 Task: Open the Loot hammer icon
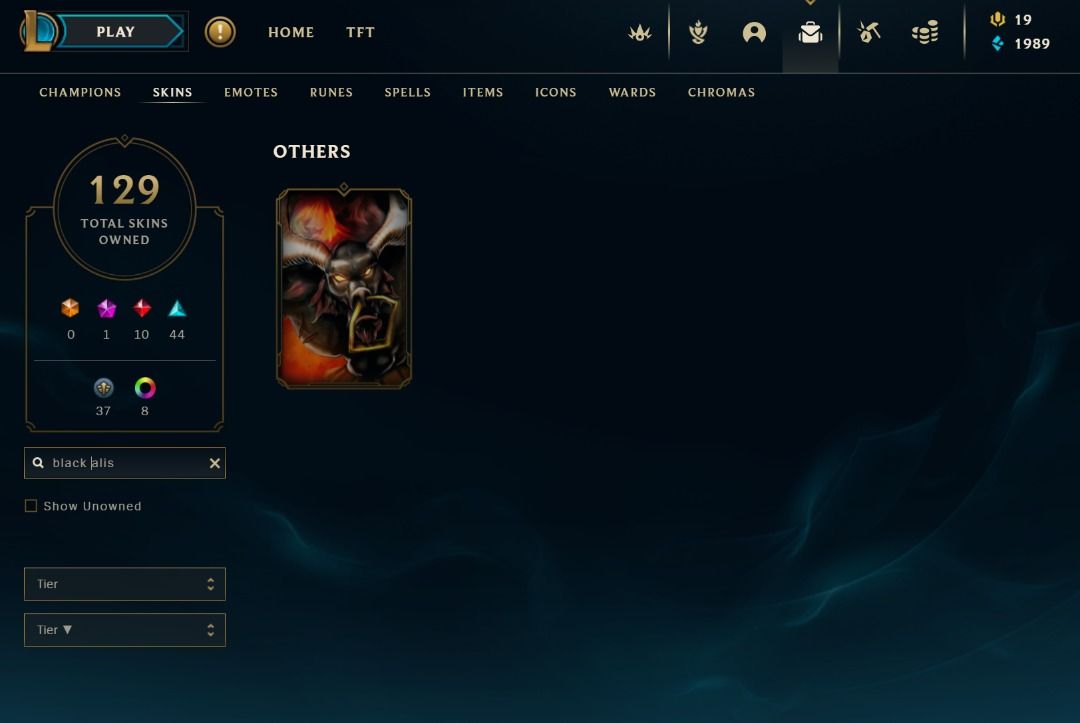(869, 32)
